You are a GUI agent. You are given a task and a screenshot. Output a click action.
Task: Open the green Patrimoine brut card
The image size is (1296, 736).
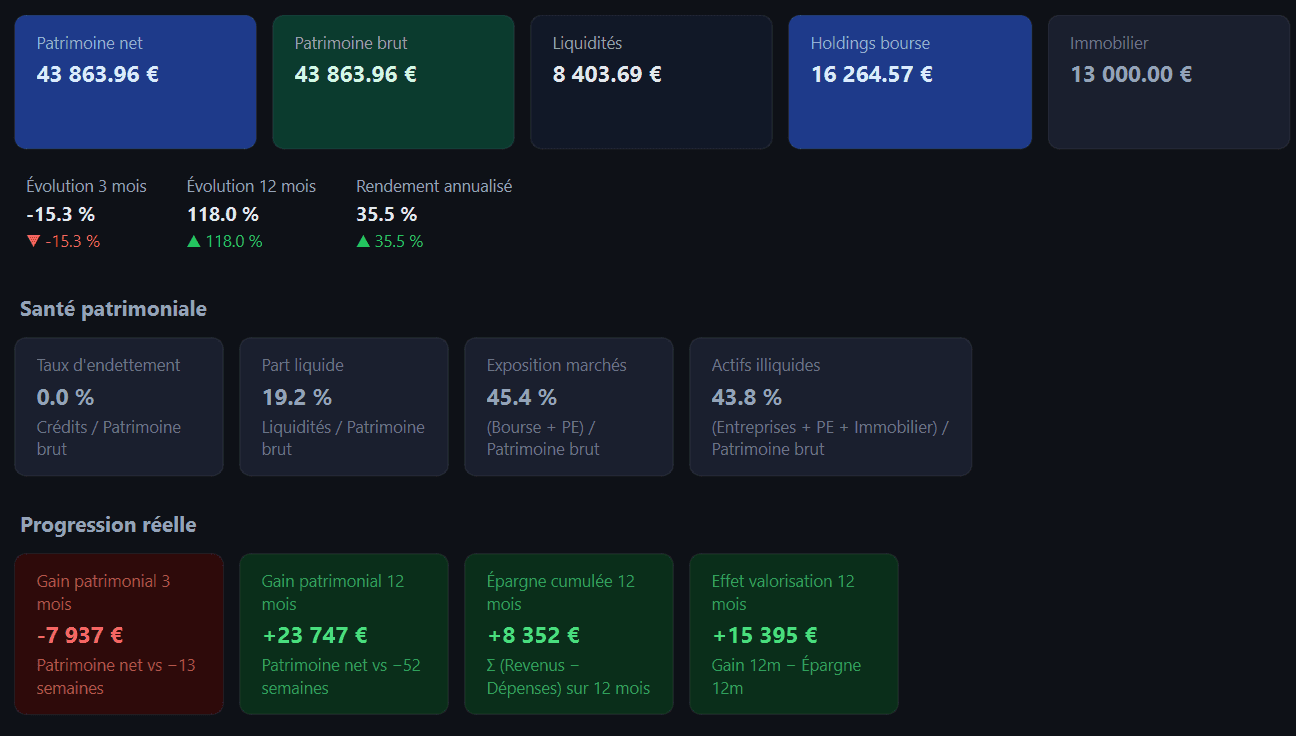[x=393, y=82]
